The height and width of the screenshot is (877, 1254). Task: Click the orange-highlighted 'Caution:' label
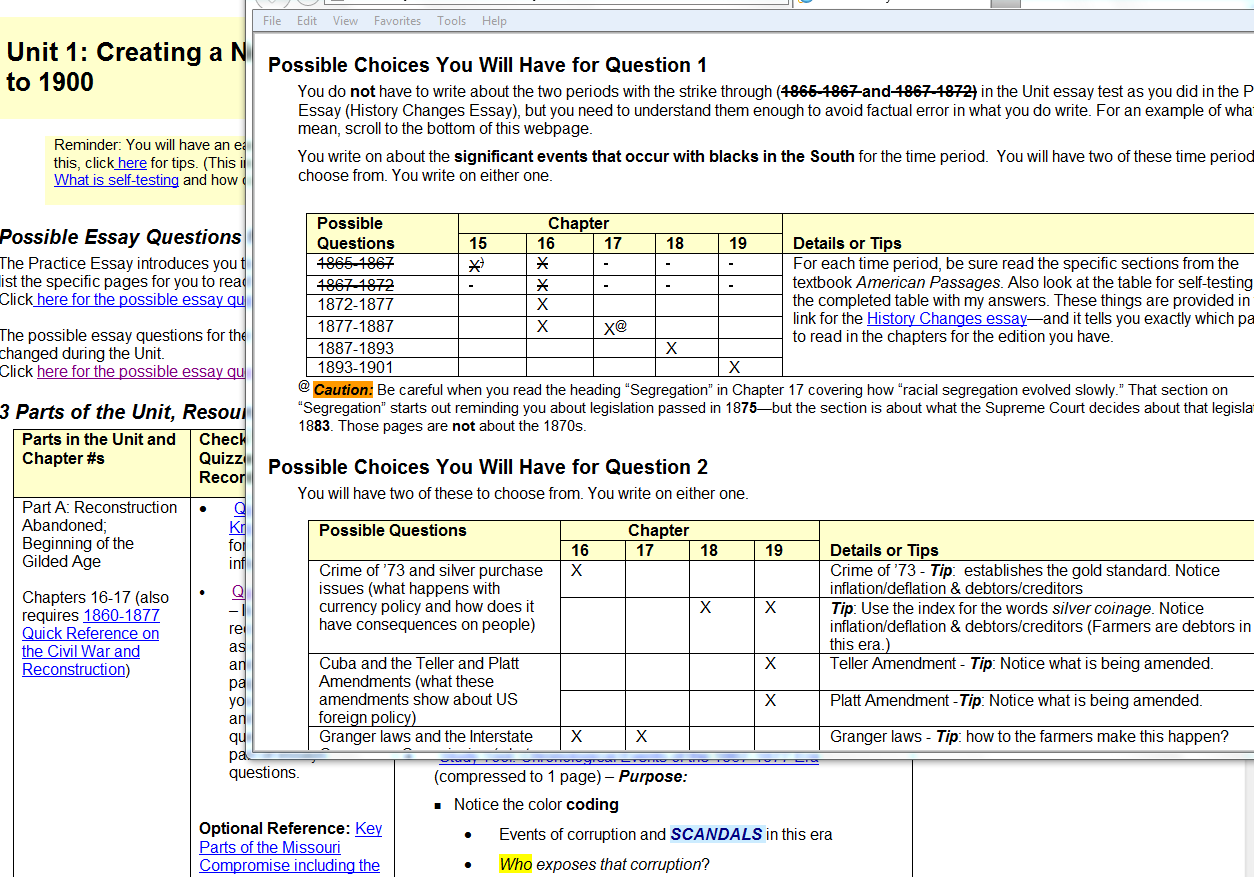(343, 390)
